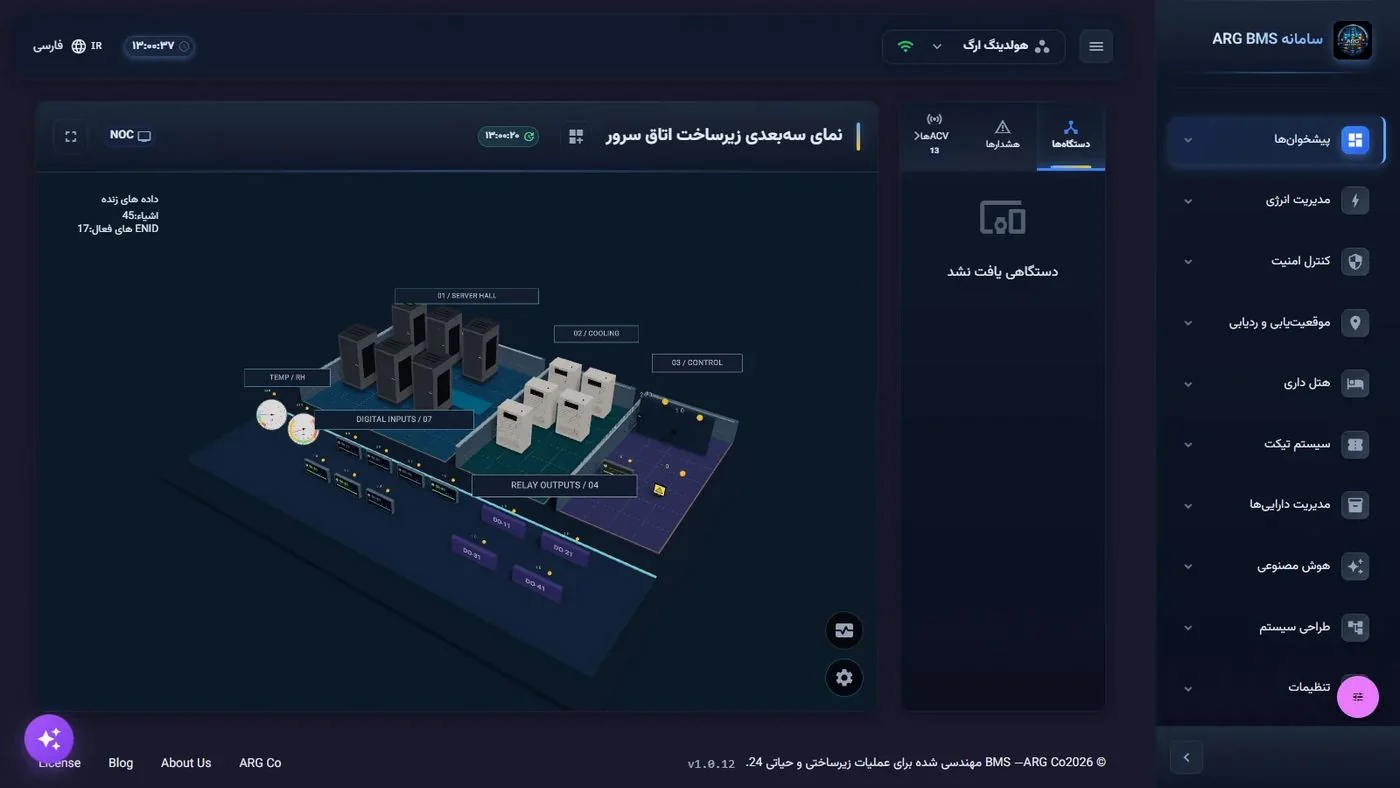Click the Security Control shield icon
The width and height of the screenshot is (1400, 788).
(x=1355, y=261)
